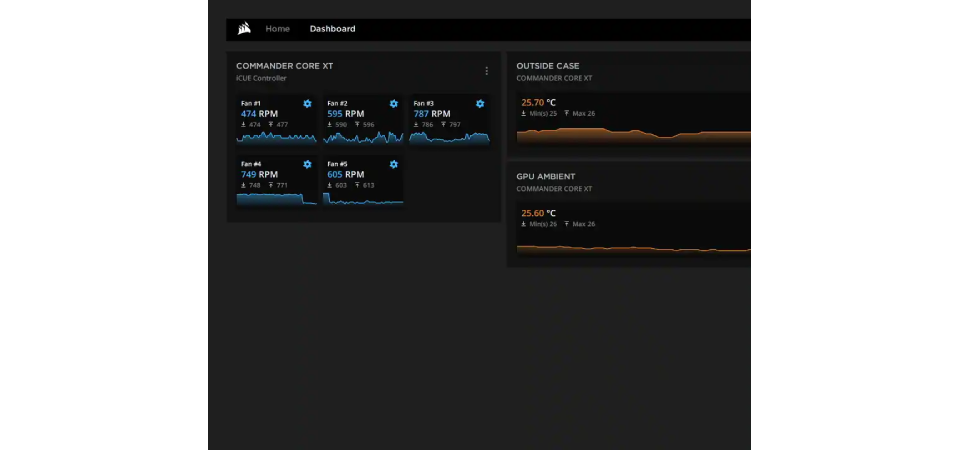Image resolution: width=960 pixels, height=450 pixels.
Task: Switch to the Dashboard tab
Action: (x=332, y=29)
